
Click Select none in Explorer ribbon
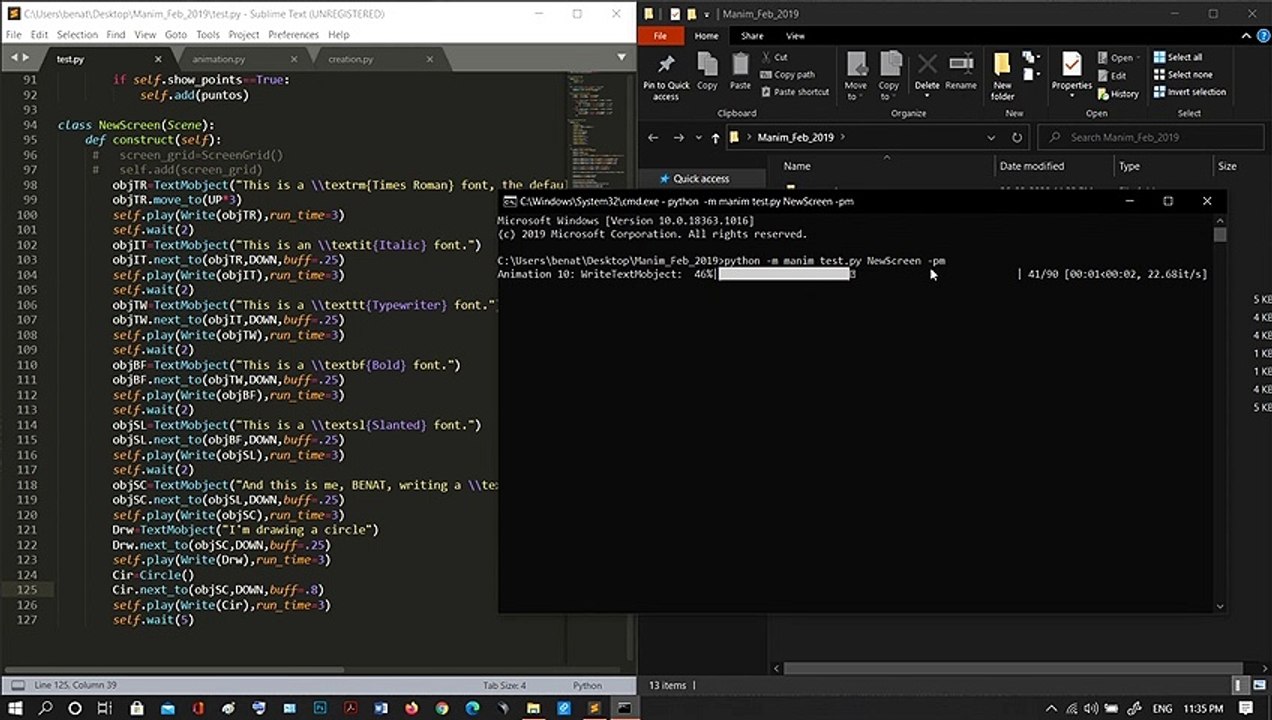coord(1182,74)
